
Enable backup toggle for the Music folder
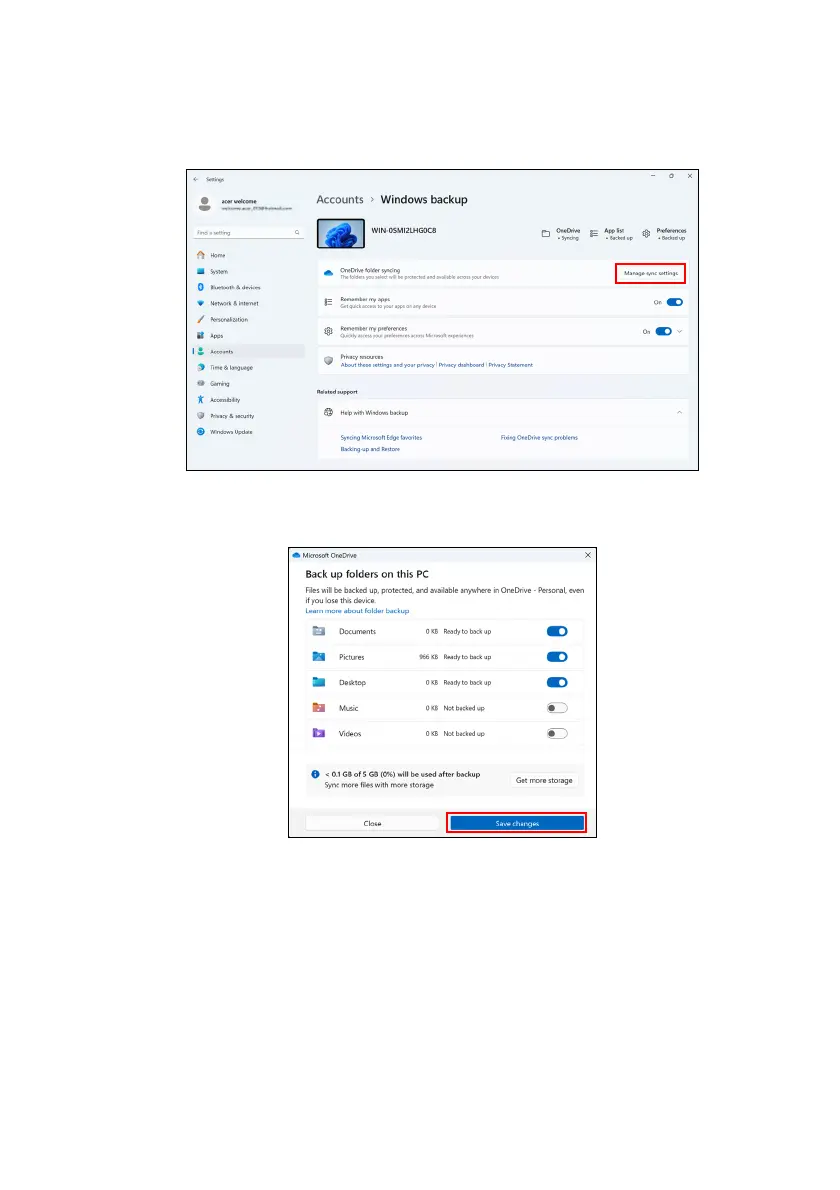pyautogui.click(x=557, y=708)
